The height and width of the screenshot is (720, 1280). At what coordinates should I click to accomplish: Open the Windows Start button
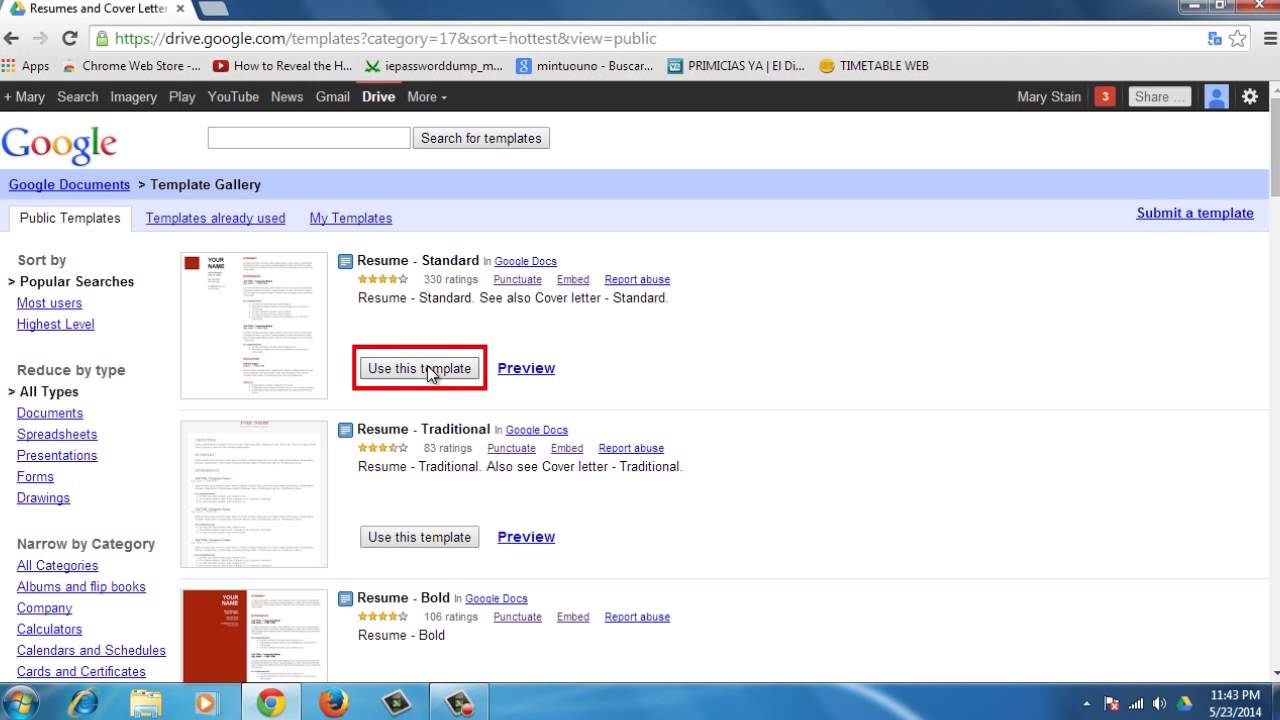20,702
